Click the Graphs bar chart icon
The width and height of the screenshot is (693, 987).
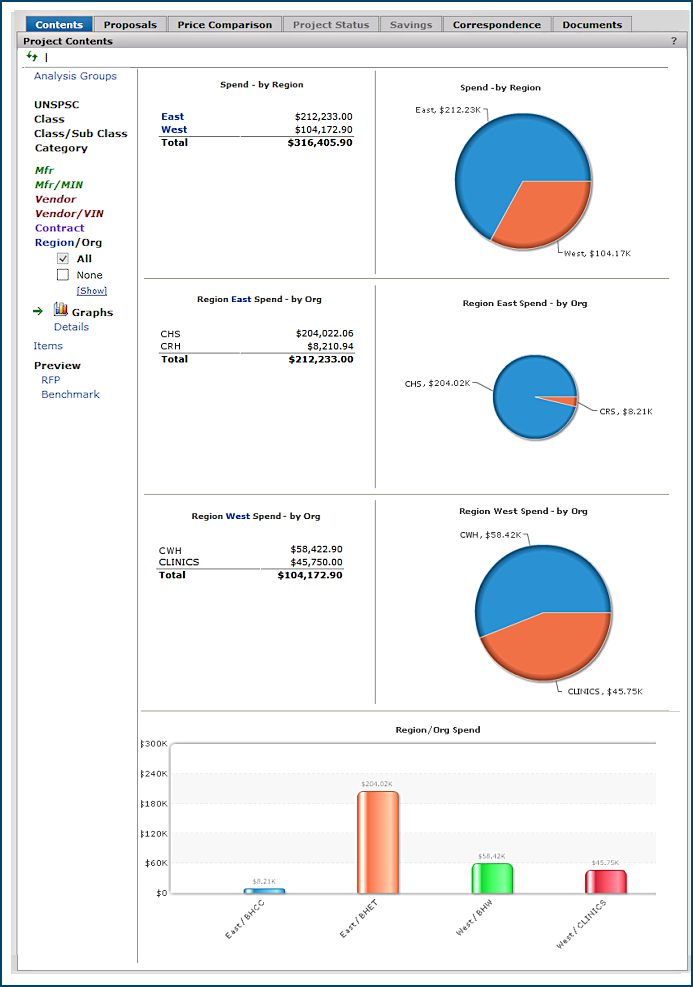tap(60, 310)
